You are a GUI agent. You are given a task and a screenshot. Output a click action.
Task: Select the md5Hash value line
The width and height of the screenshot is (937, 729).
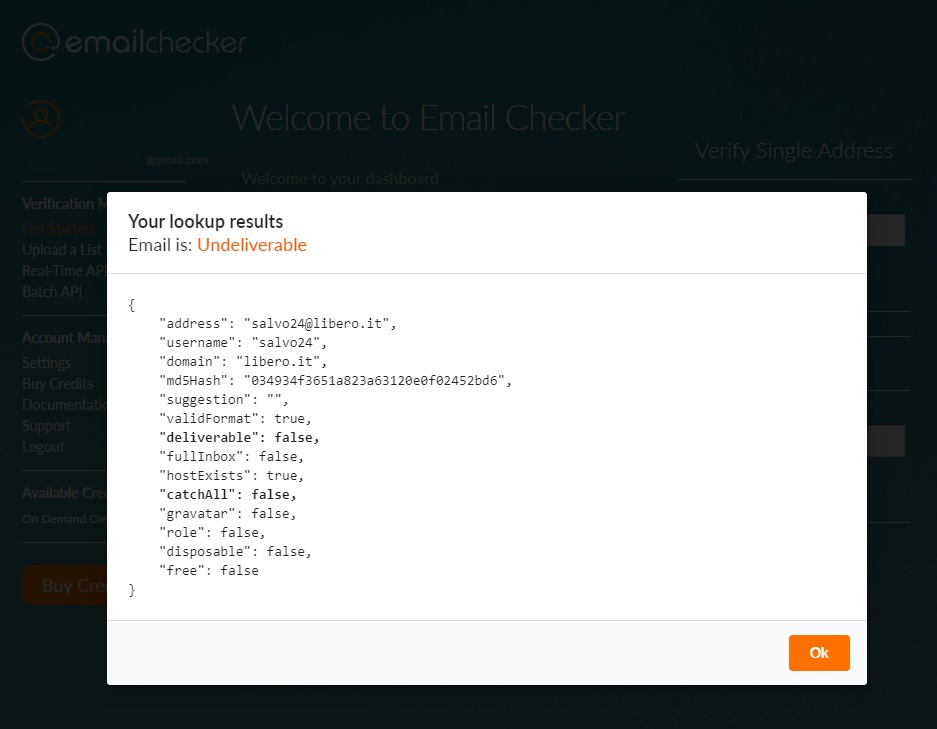click(x=335, y=381)
